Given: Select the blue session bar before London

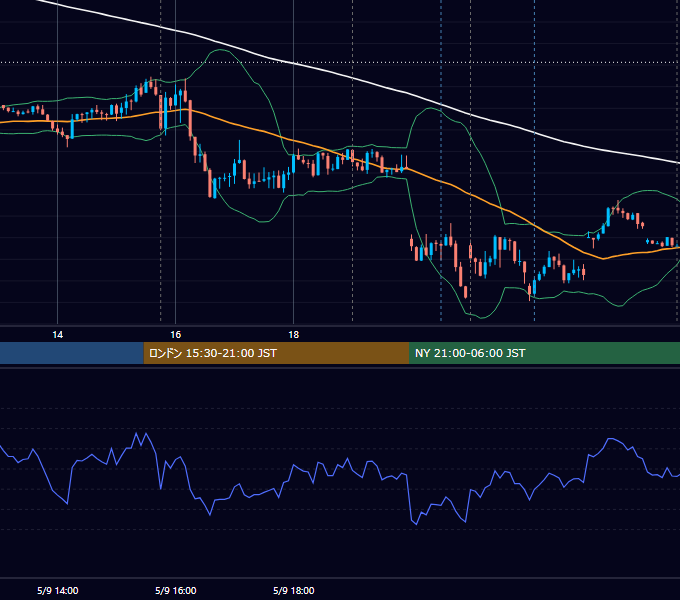Looking at the screenshot, I should click(x=72, y=353).
